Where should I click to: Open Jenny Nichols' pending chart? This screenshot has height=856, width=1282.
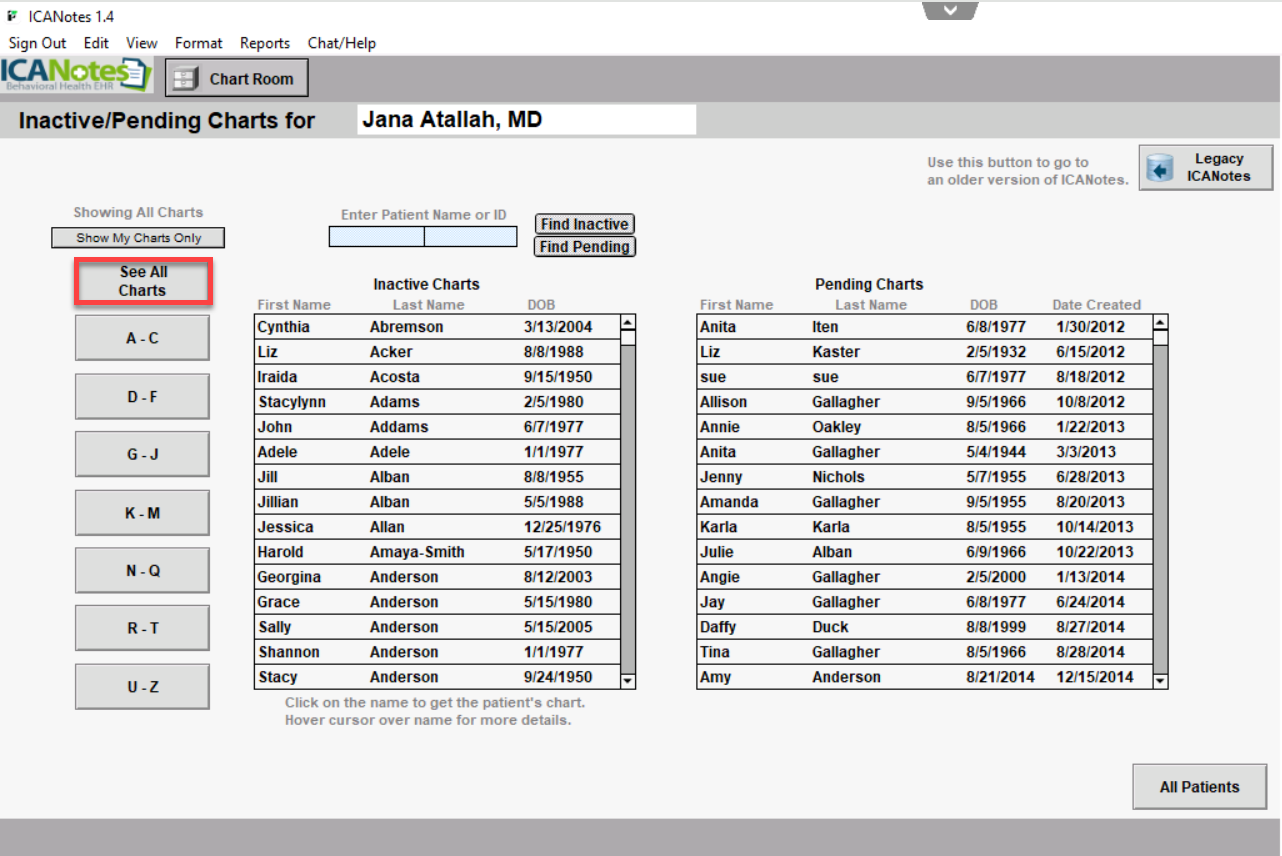pos(925,477)
